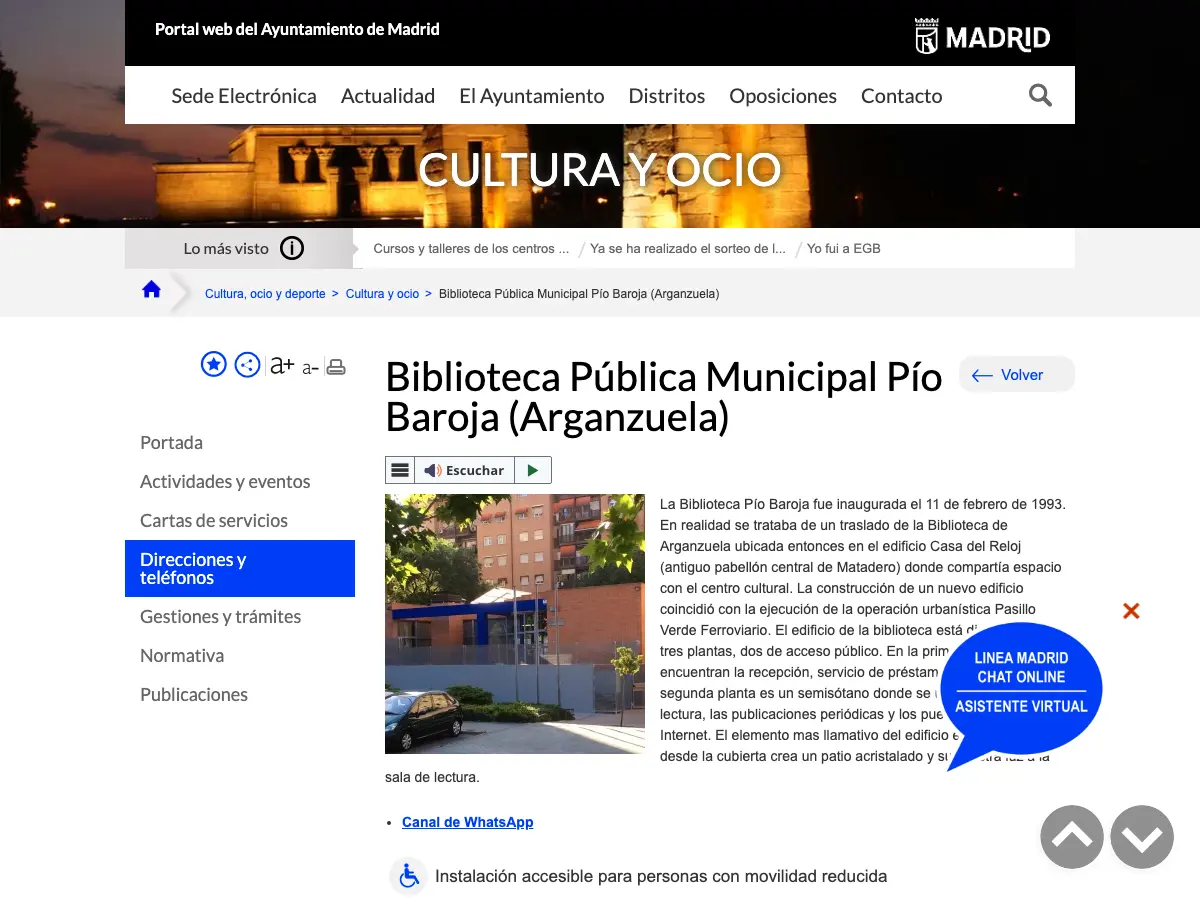Go to the home page via the house icon
Viewport: 1200px width, 900px height.
click(x=151, y=290)
